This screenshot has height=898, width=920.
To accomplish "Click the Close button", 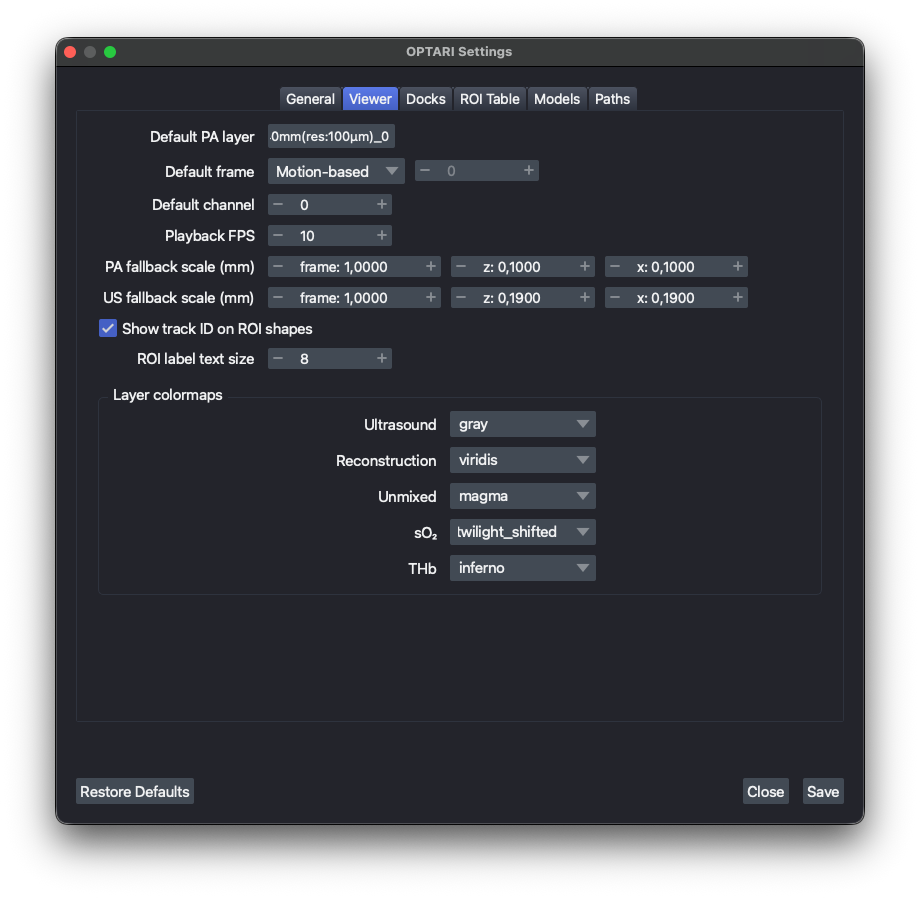I will (x=766, y=792).
